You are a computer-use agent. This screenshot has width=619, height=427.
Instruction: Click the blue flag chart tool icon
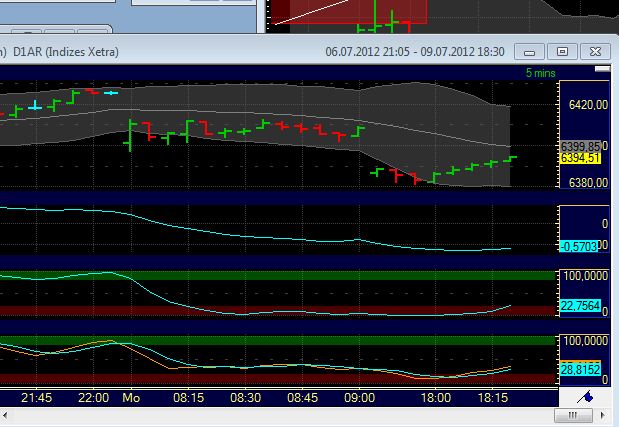(585, 397)
